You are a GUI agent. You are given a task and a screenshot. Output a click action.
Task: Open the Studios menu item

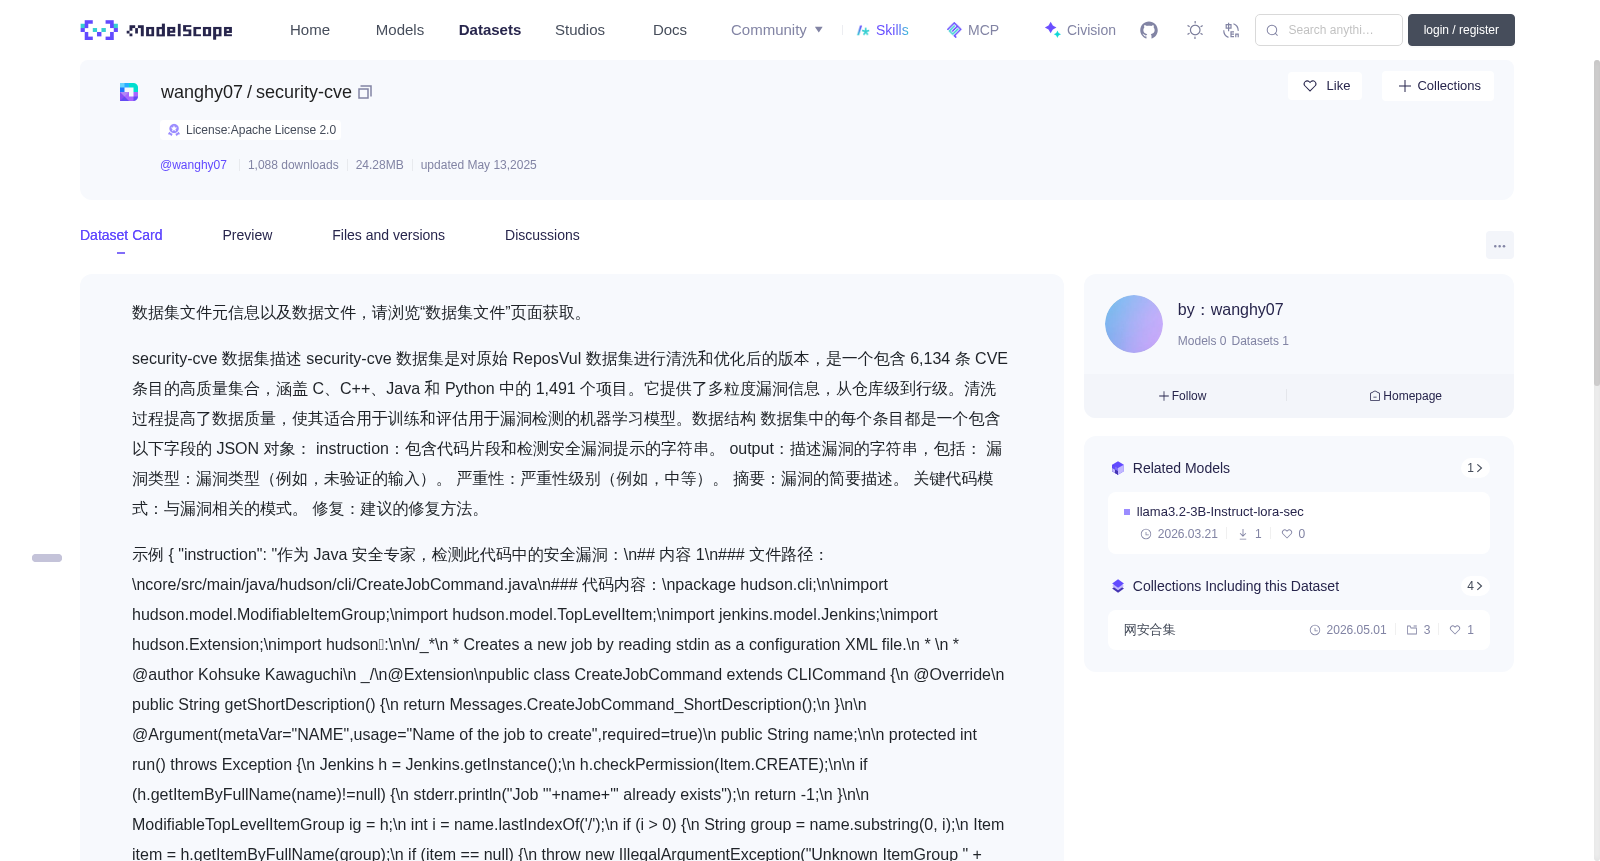pyautogui.click(x=580, y=30)
